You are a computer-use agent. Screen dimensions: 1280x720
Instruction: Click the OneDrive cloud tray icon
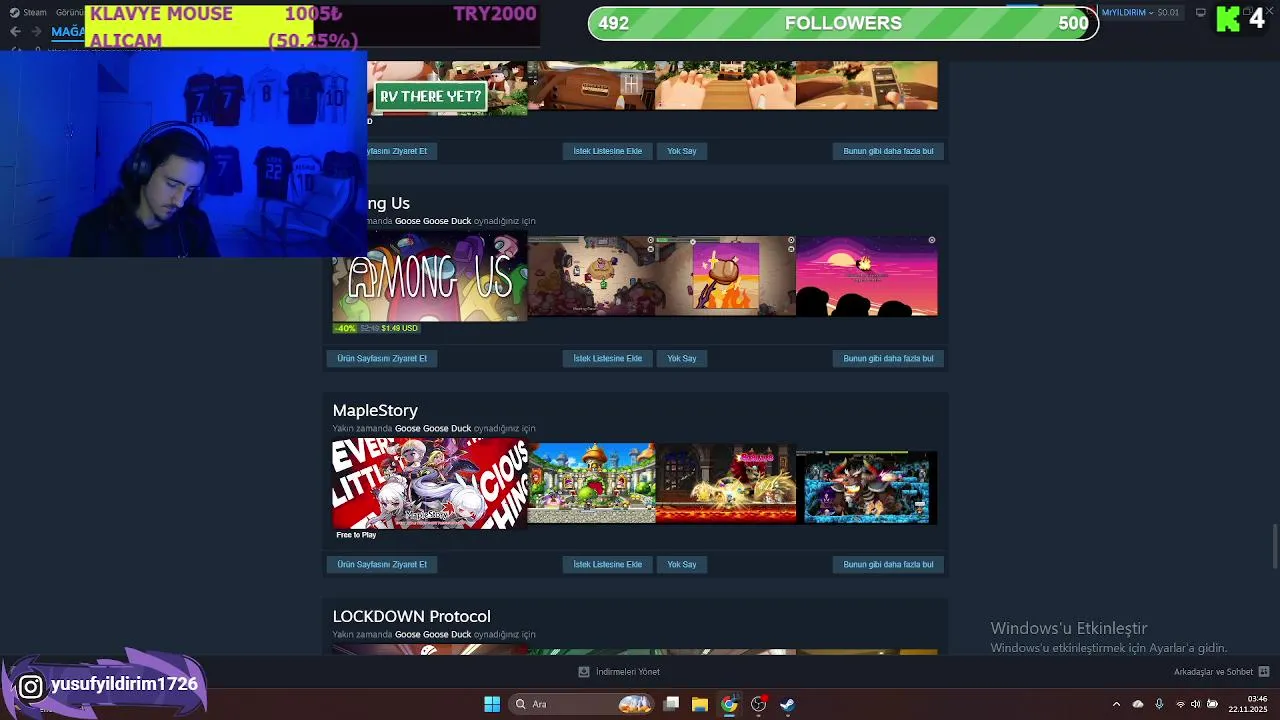[1138, 704]
